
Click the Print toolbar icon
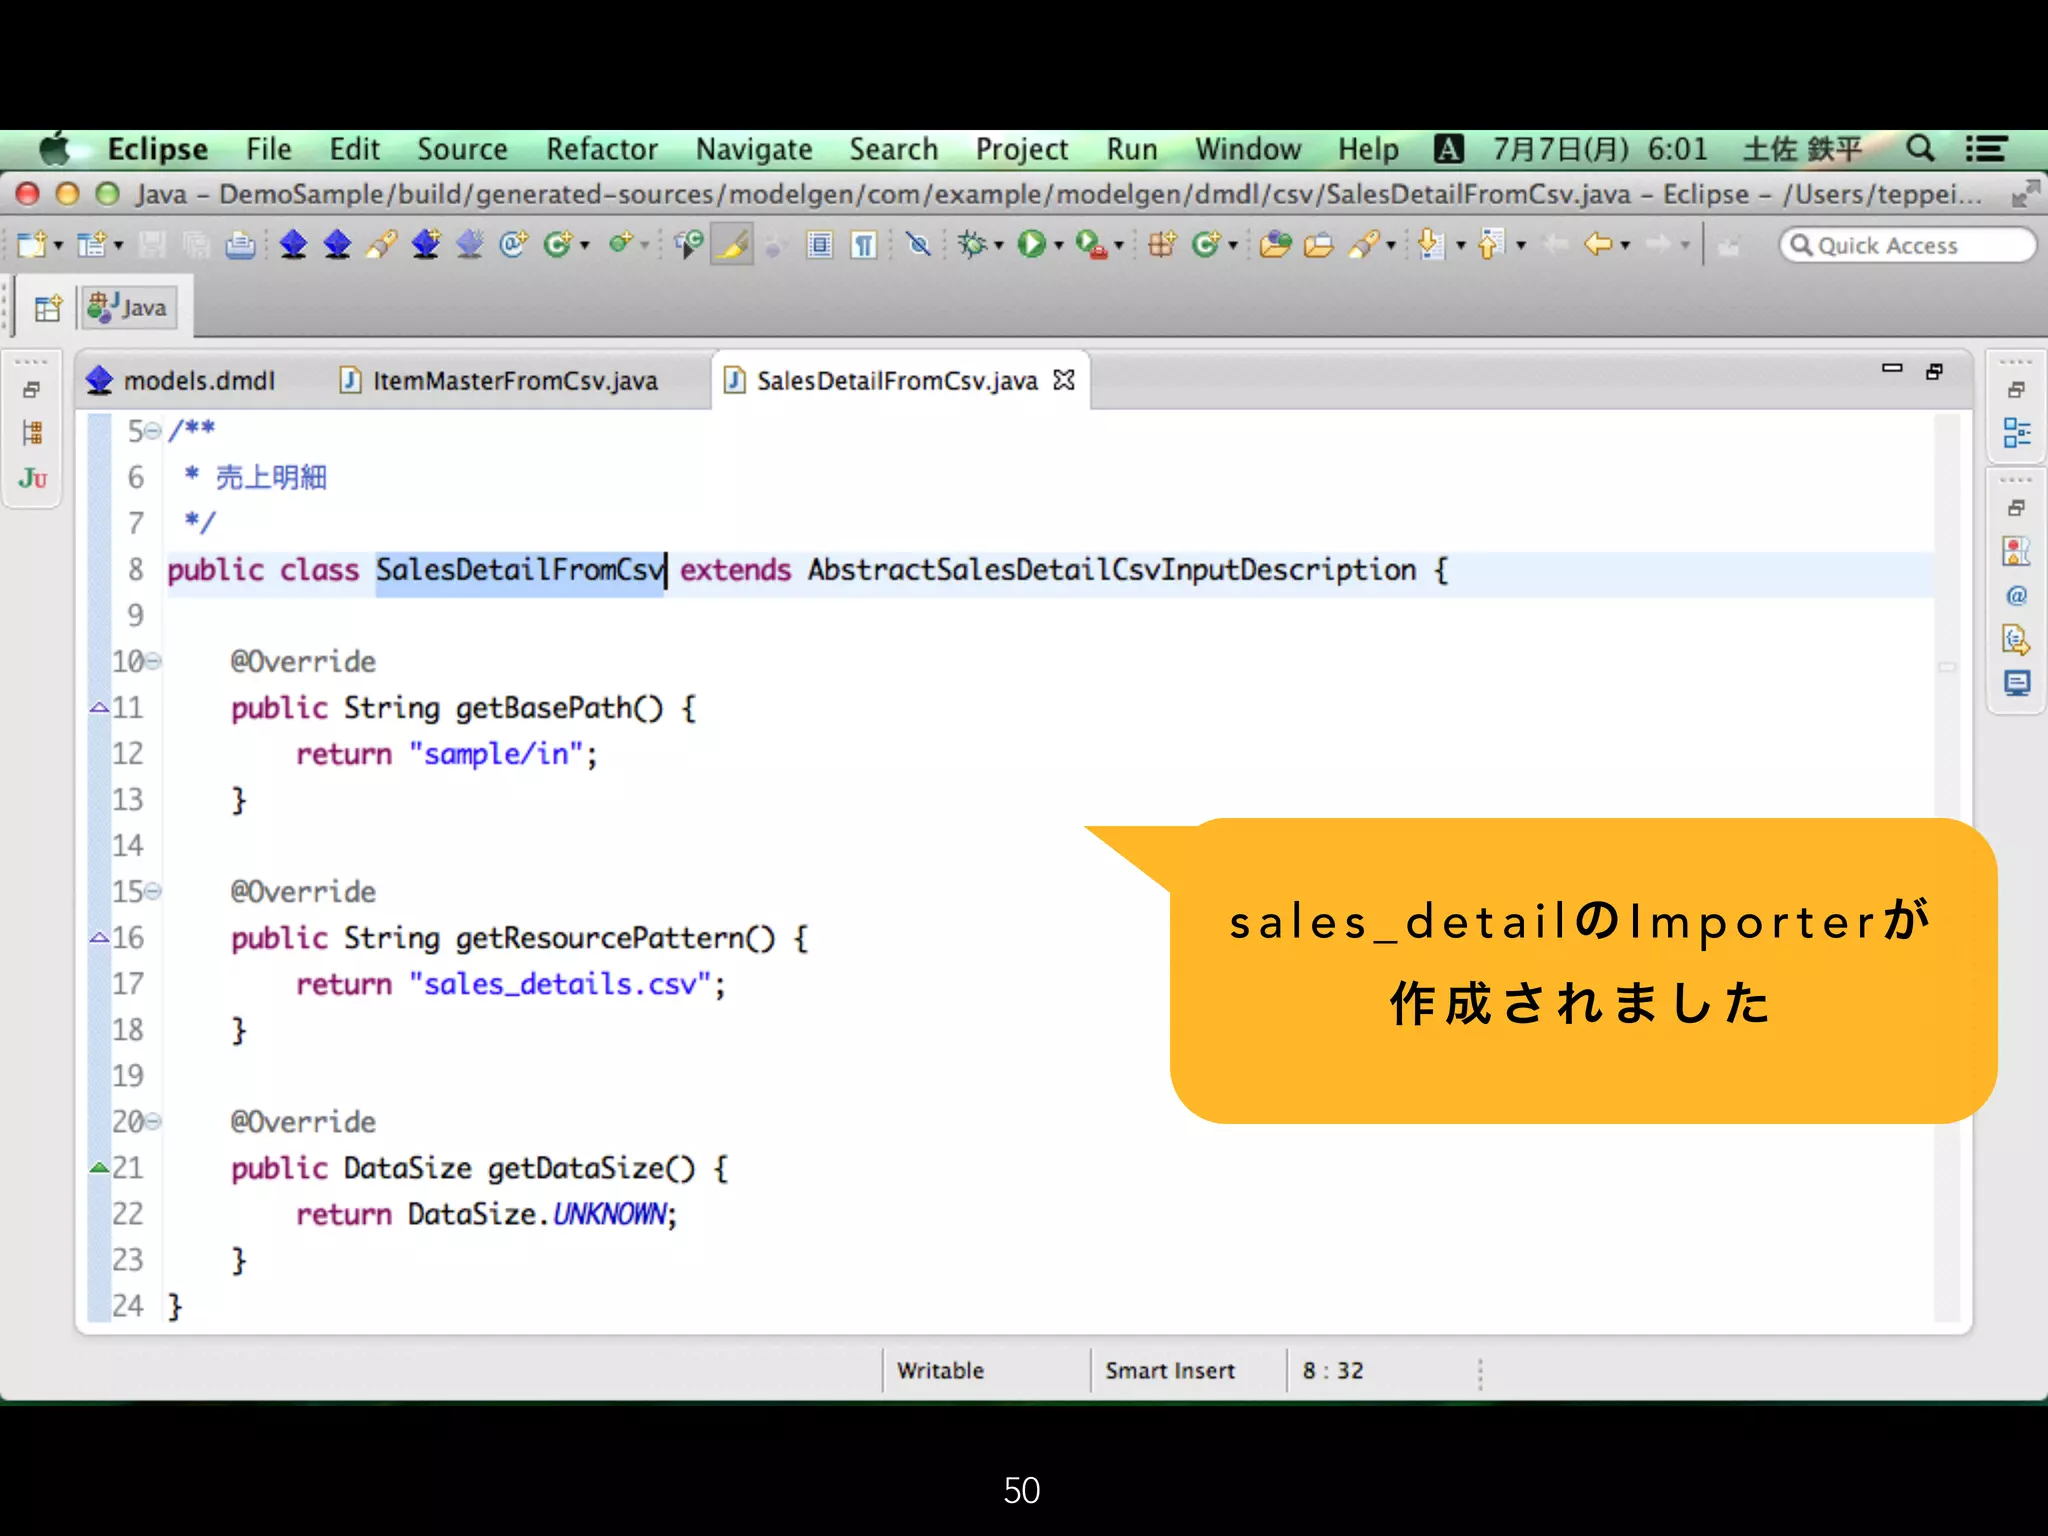(240, 245)
